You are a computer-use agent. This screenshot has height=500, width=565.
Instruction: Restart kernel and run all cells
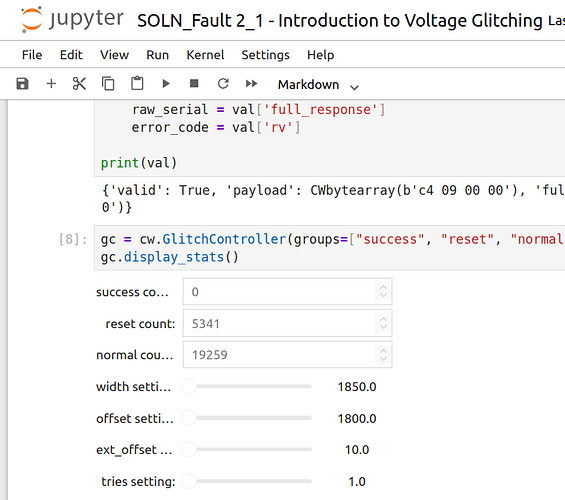[x=252, y=84]
